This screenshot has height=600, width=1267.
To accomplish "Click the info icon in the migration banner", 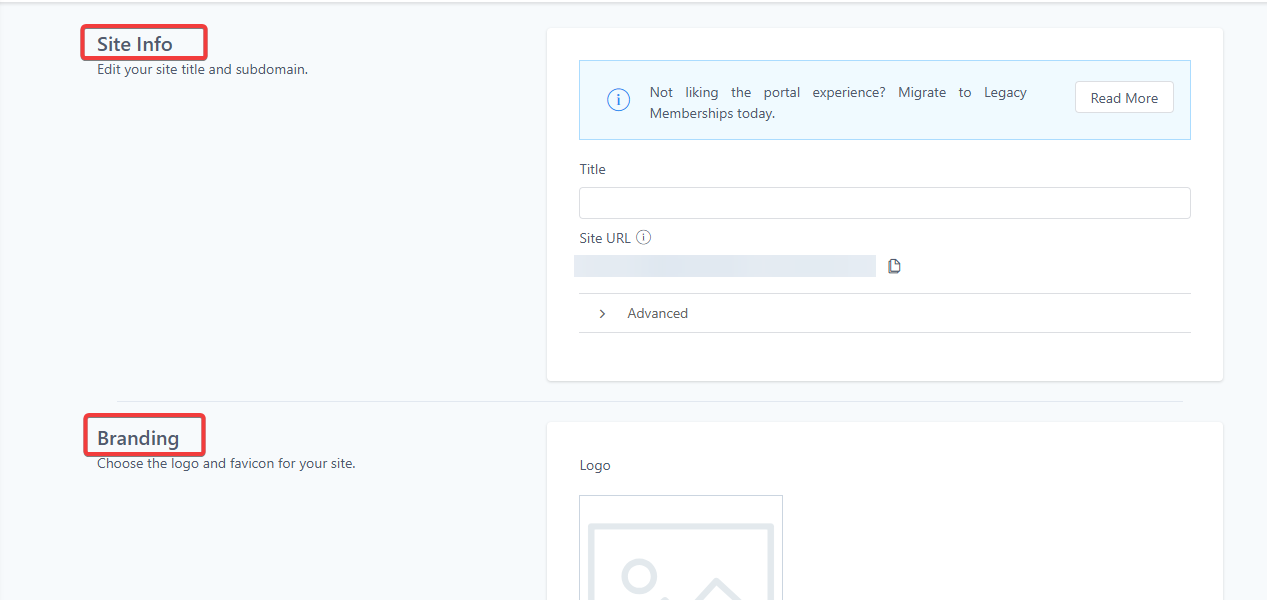I will (618, 100).
